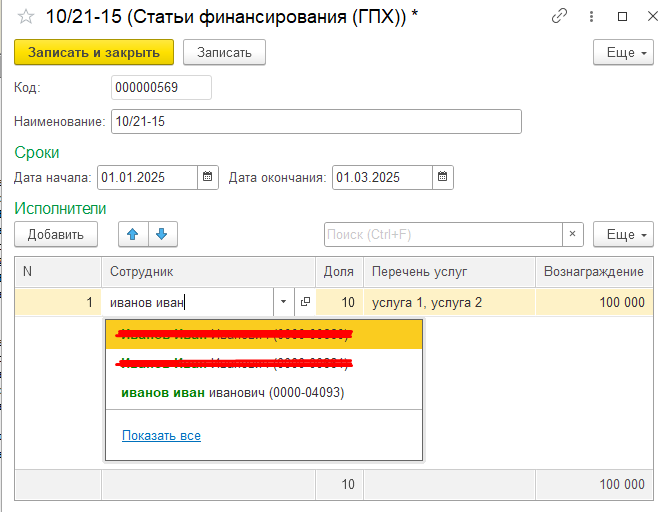The width and height of the screenshot is (671, 512).
Task: Expand Сотрудник dropdown arrow
Action: point(283,302)
